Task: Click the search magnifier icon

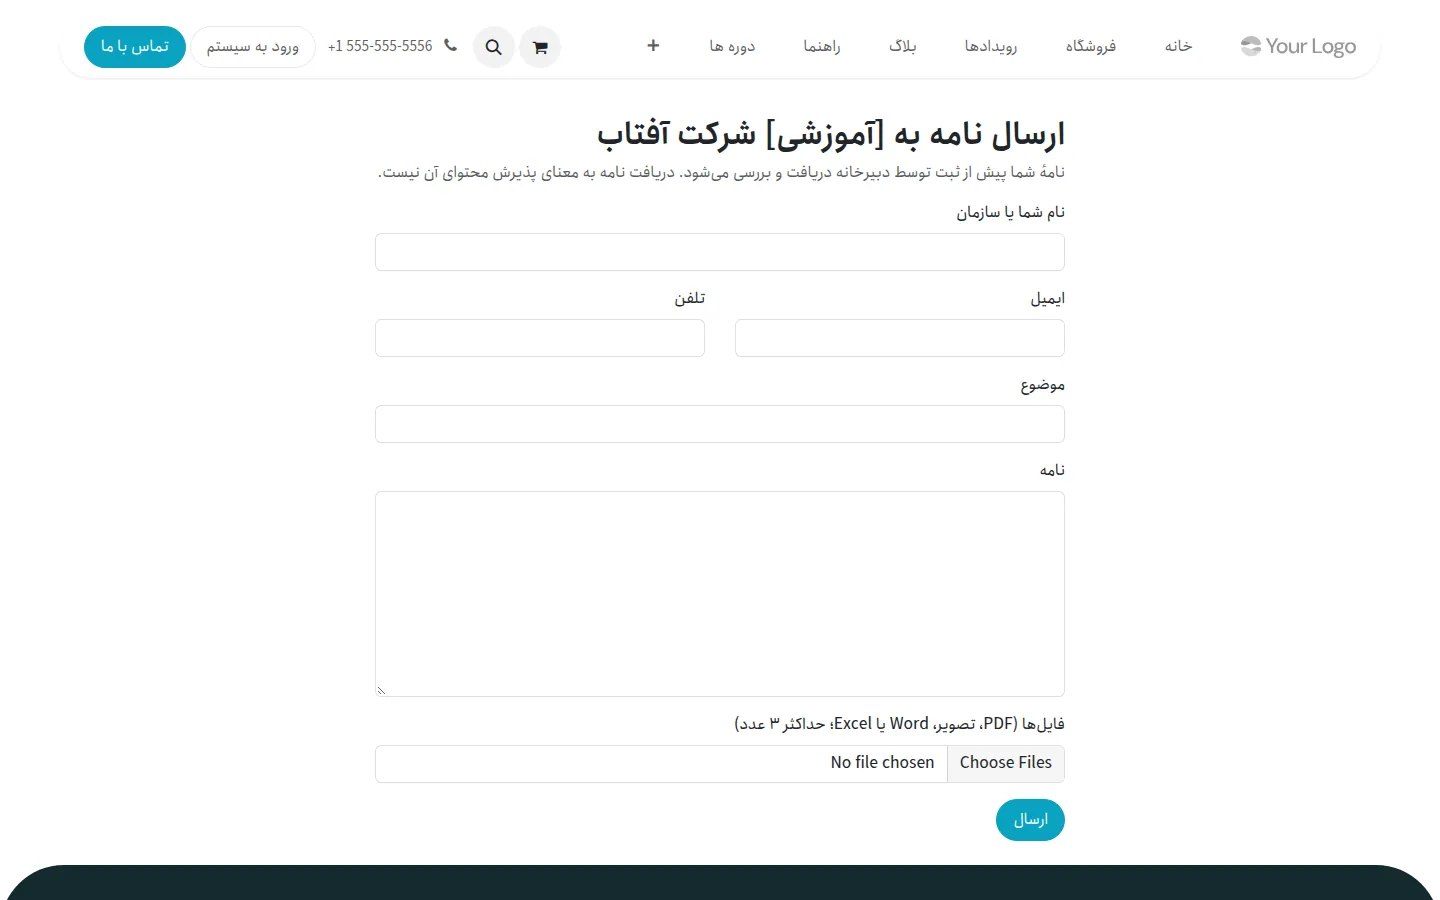Action: 494,47
